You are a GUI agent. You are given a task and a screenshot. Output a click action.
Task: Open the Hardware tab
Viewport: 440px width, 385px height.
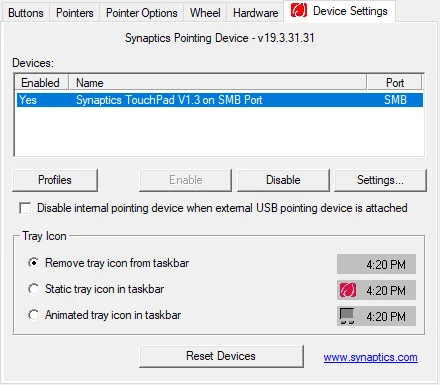point(255,13)
